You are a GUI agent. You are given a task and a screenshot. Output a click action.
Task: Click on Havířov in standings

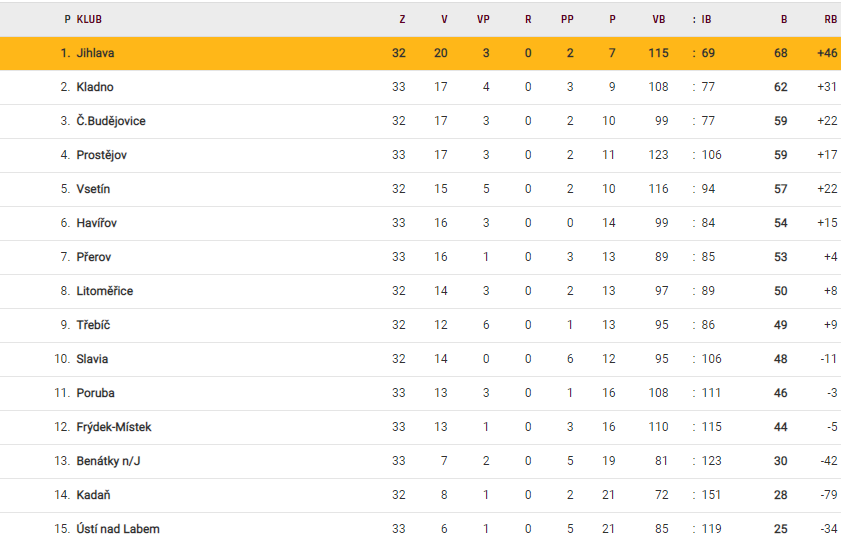click(x=96, y=223)
